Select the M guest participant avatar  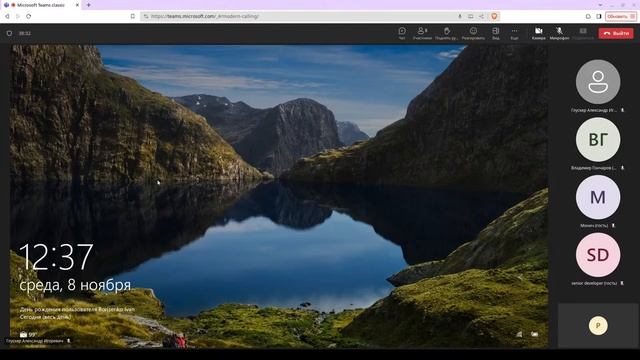pos(598,197)
